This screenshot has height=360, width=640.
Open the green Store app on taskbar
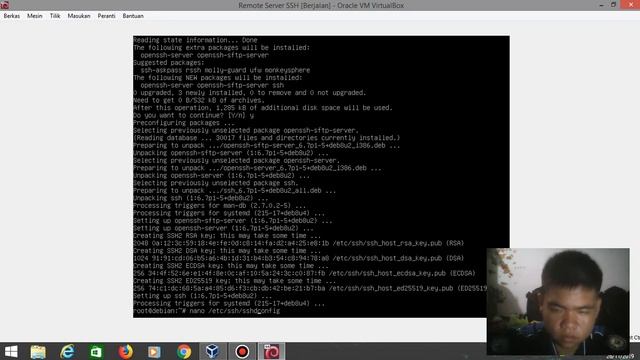coord(96,351)
